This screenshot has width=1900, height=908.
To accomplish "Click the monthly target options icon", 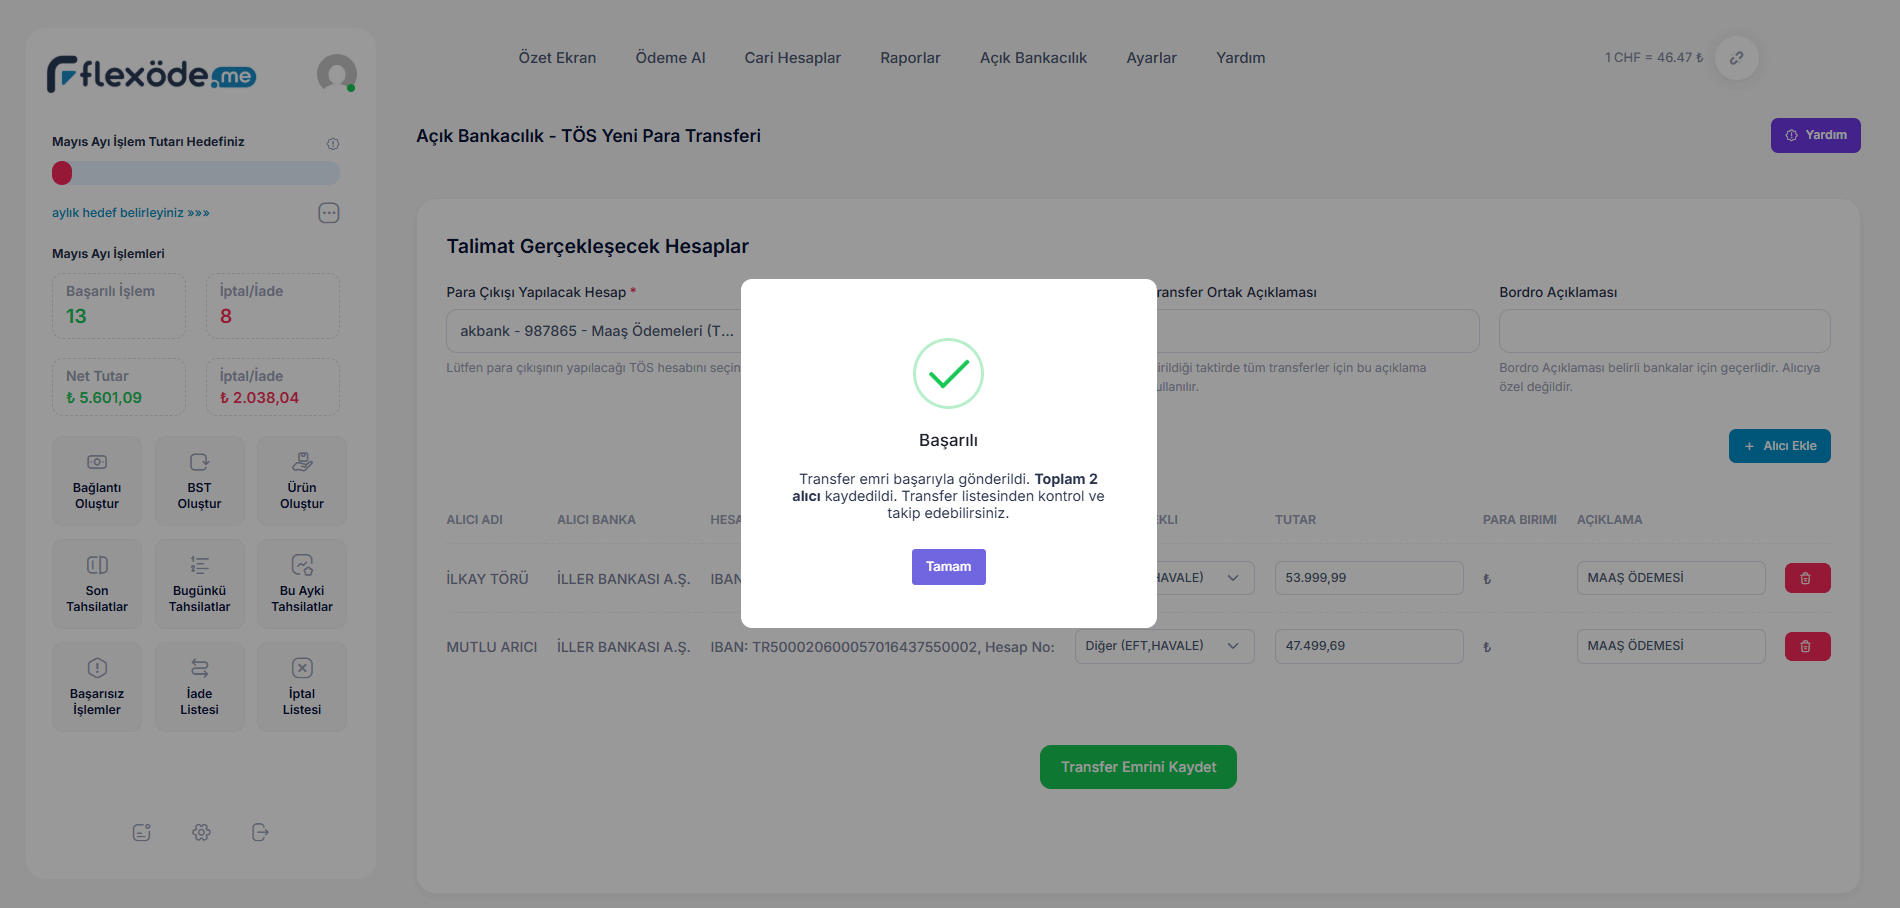I will click(x=329, y=213).
